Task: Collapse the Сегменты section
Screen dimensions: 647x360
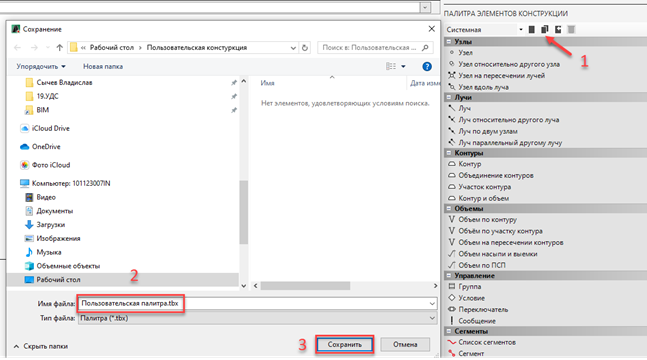Action: pos(449,332)
